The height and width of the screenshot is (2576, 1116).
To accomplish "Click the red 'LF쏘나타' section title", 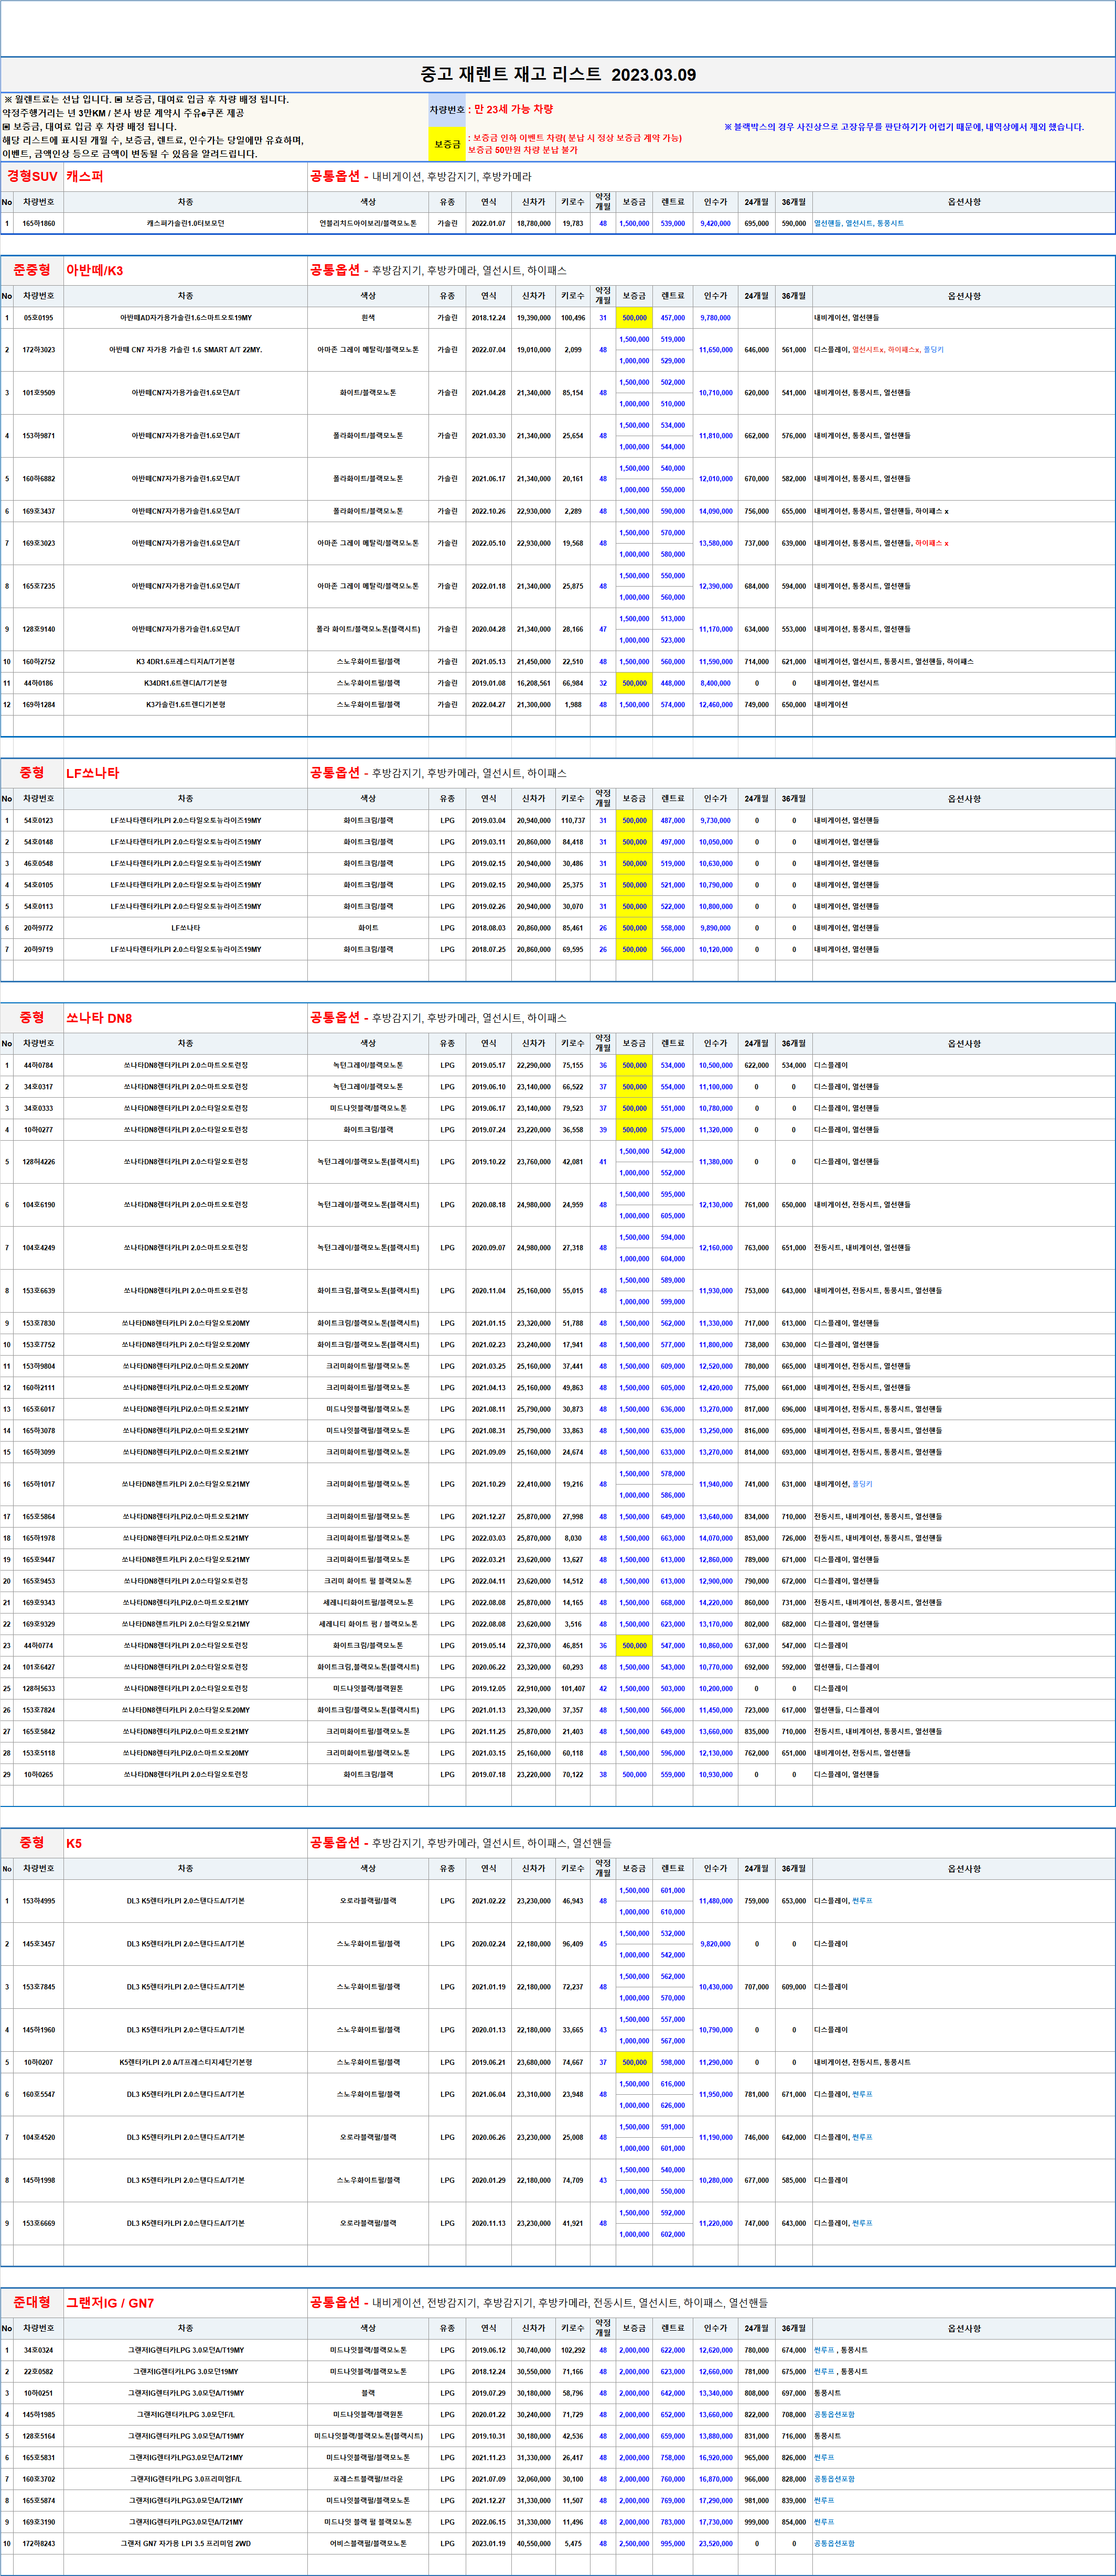I will [93, 773].
